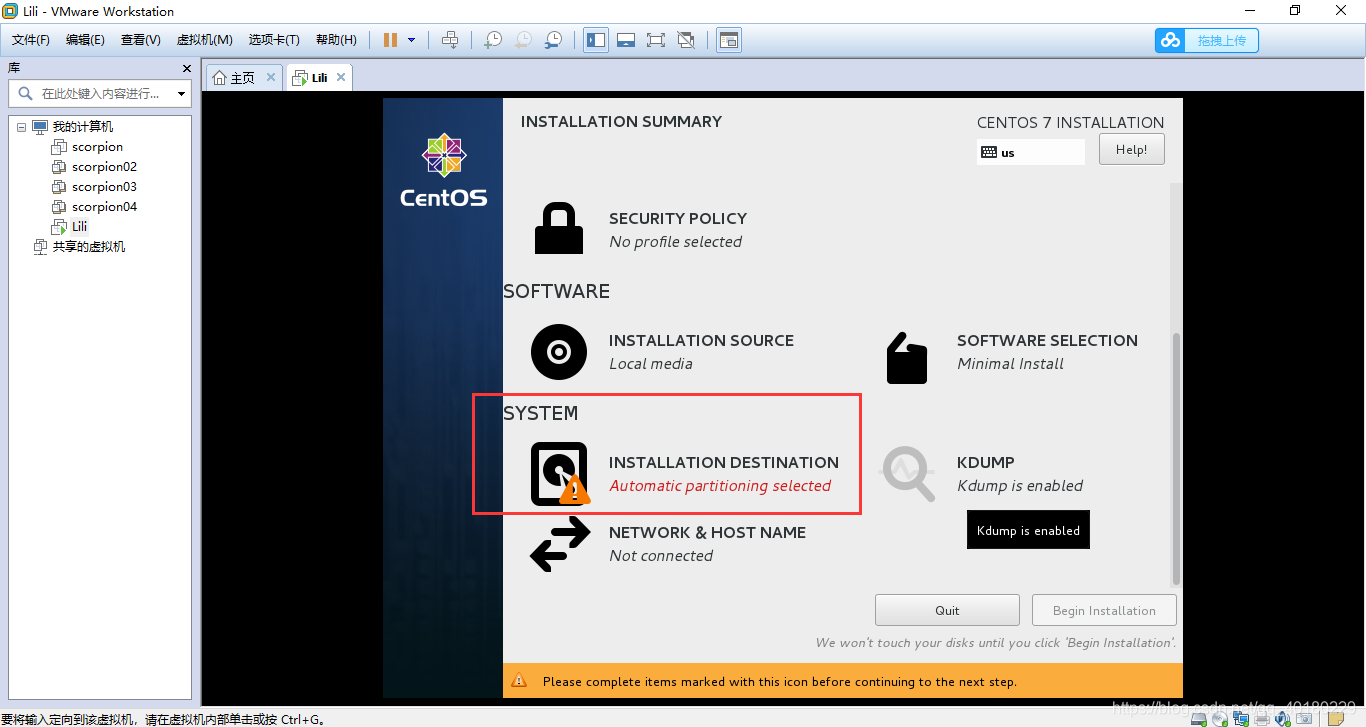Click the 'Not connected' text
1366x727 pixels.
pyautogui.click(x=661, y=556)
